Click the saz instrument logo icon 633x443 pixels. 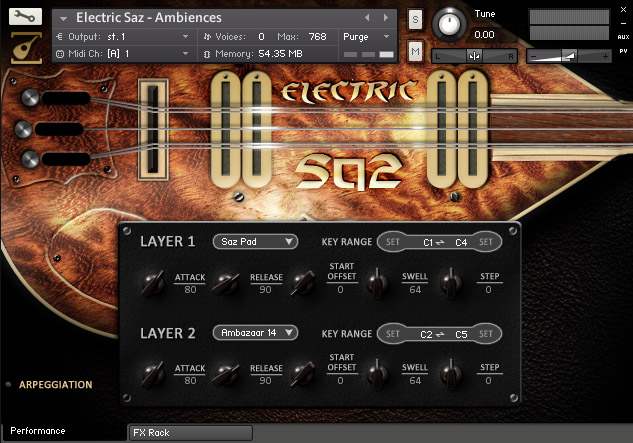(26, 48)
